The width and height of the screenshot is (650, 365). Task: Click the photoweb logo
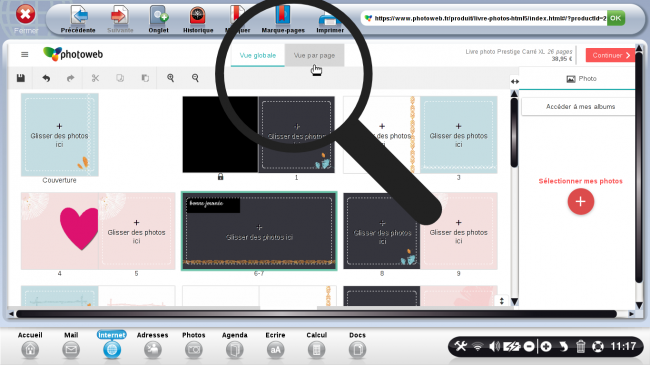(73, 54)
